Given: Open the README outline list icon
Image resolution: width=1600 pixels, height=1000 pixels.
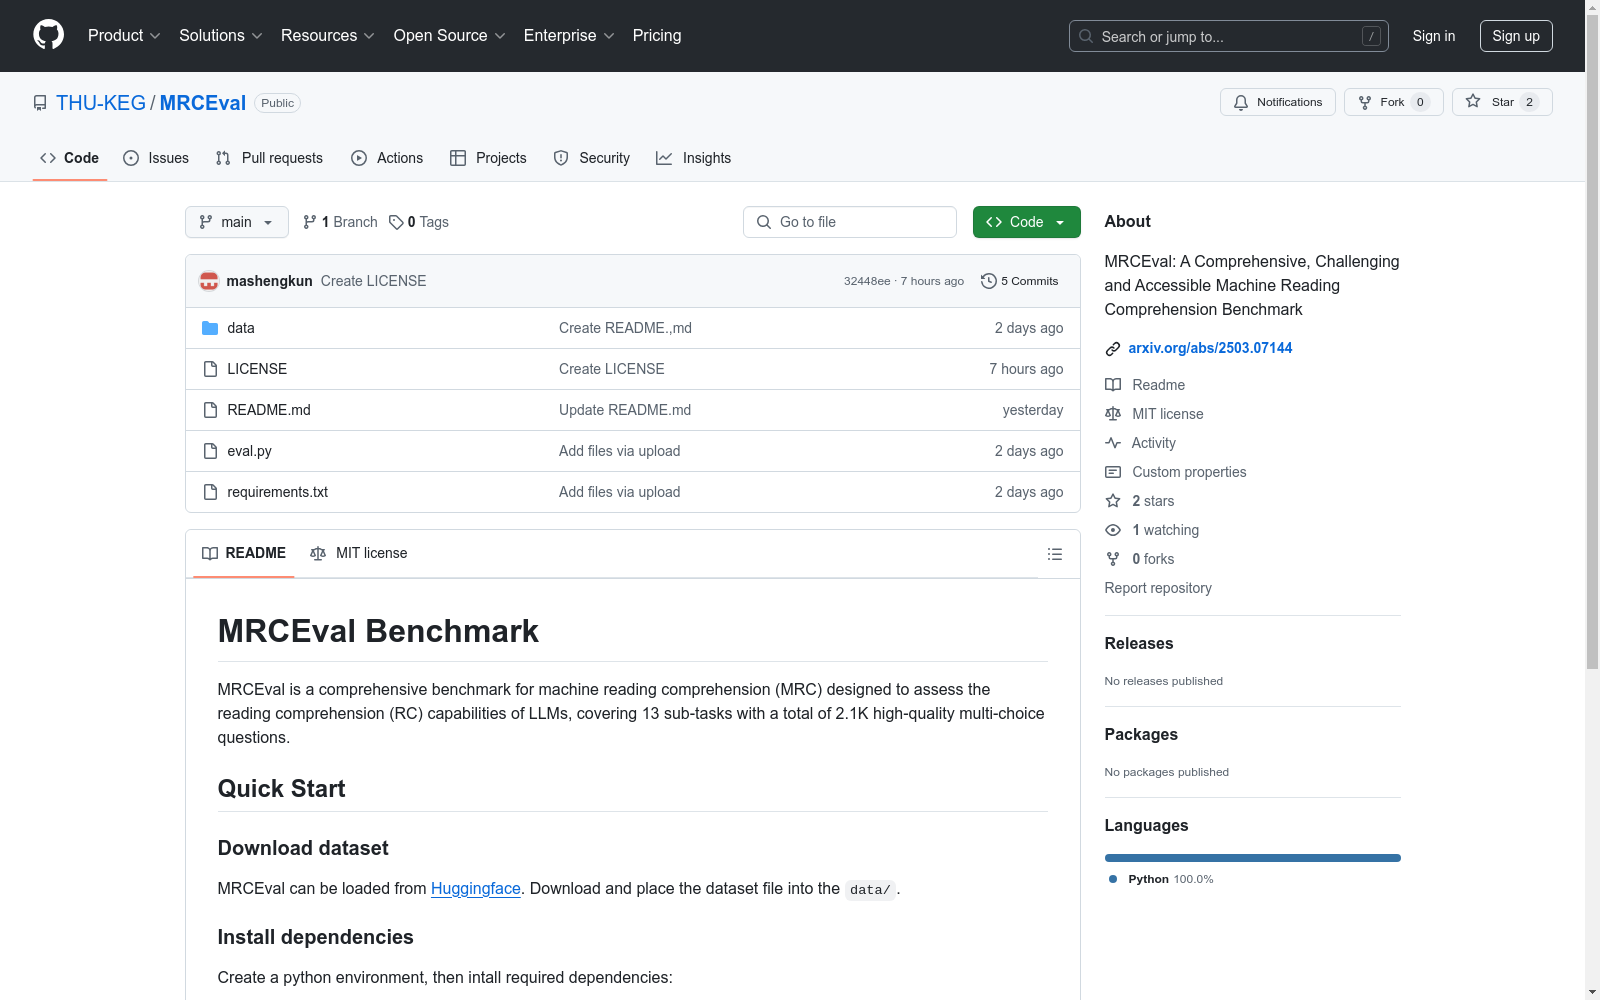Looking at the screenshot, I should 1055,554.
